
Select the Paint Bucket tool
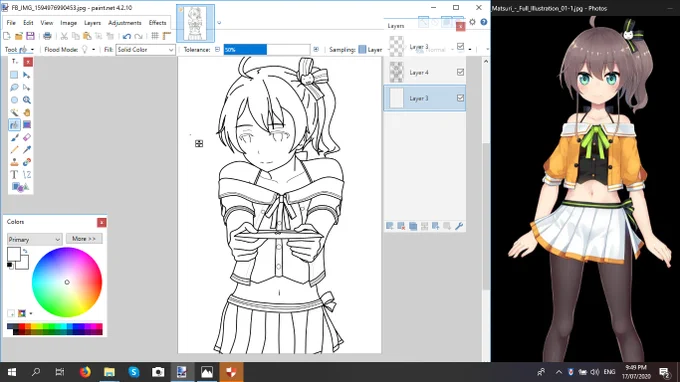[x=14, y=125]
